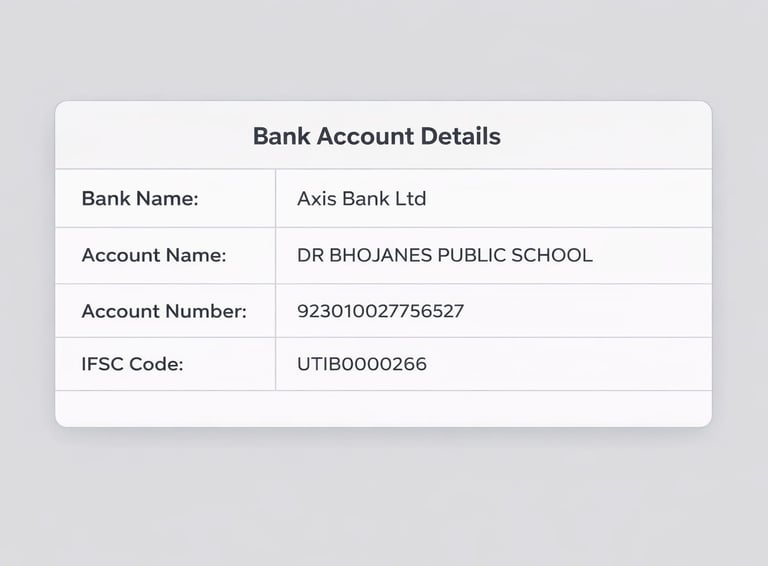Click the word BHOJANES in the account name
Image resolution: width=768 pixels, height=566 pixels.
click(381, 255)
